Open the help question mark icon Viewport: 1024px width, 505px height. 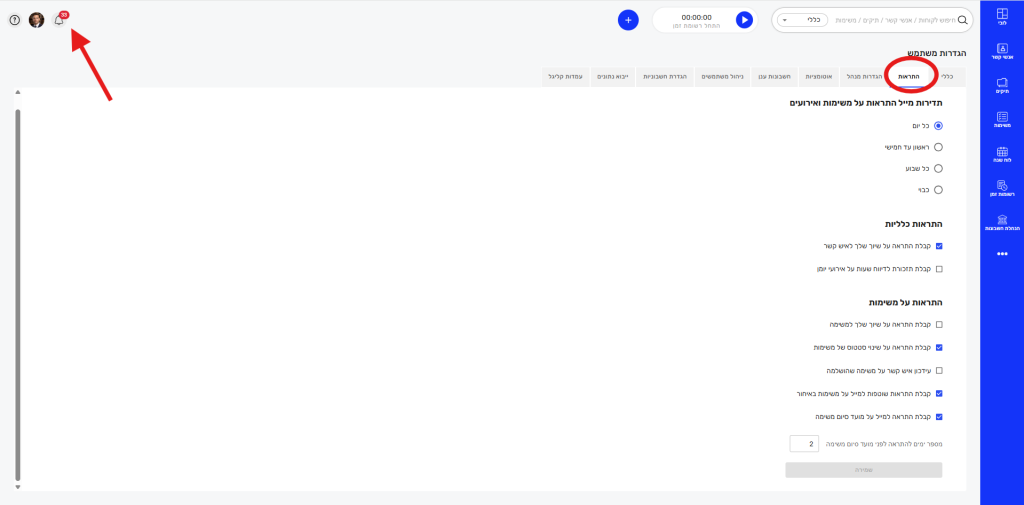point(14,20)
